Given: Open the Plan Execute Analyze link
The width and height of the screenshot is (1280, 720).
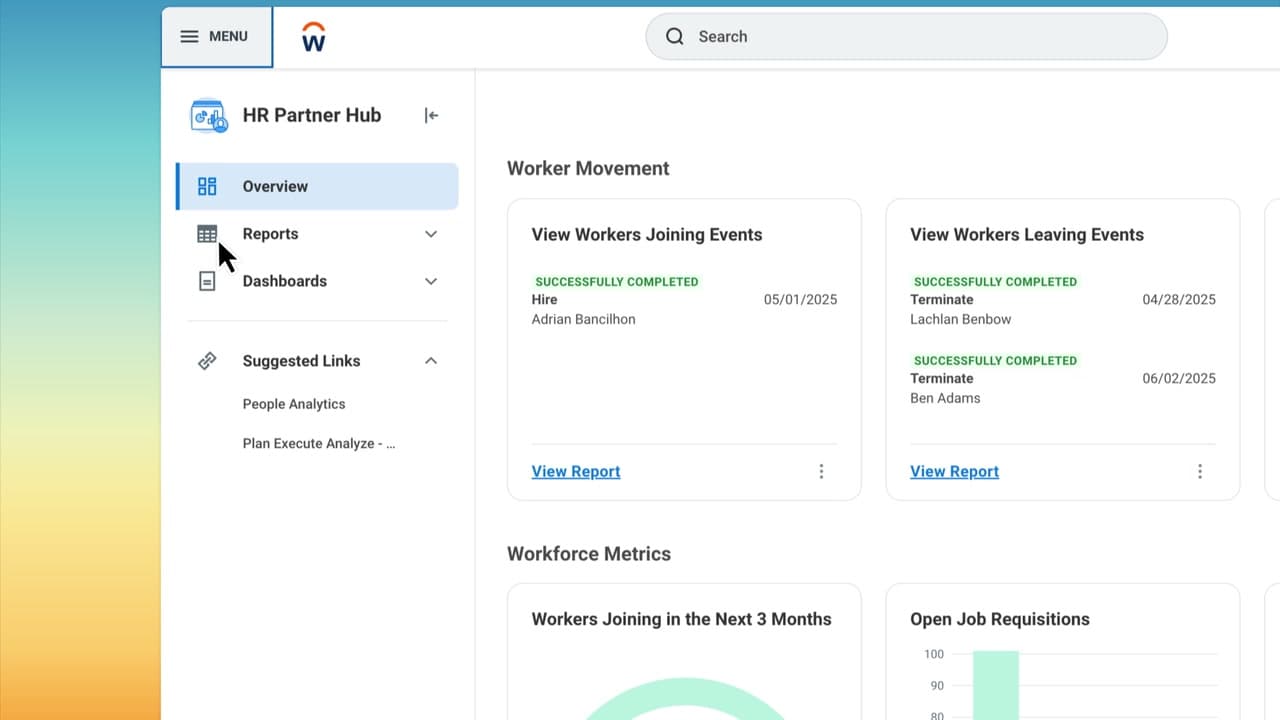Looking at the screenshot, I should click(x=319, y=443).
